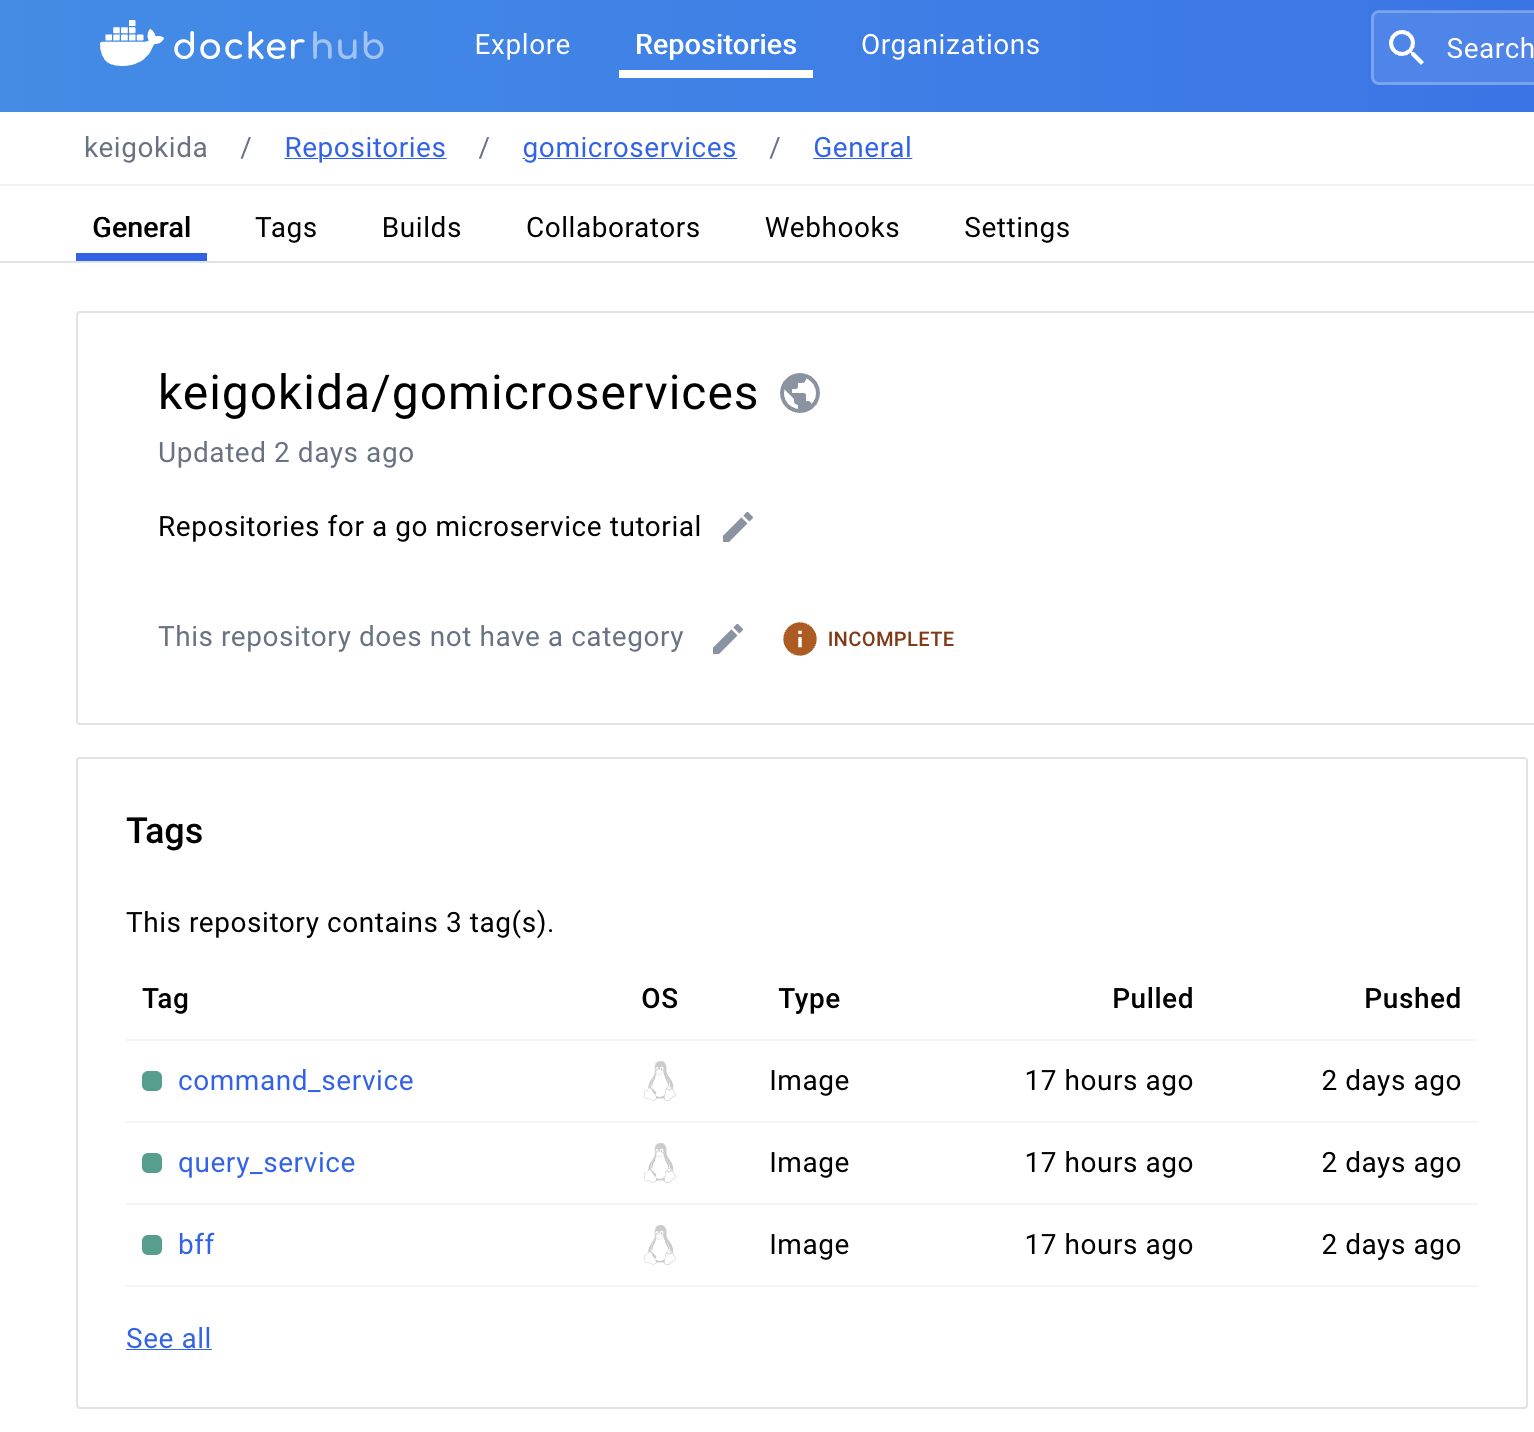
Task: Click the Type column header
Action: click(809, 999)
